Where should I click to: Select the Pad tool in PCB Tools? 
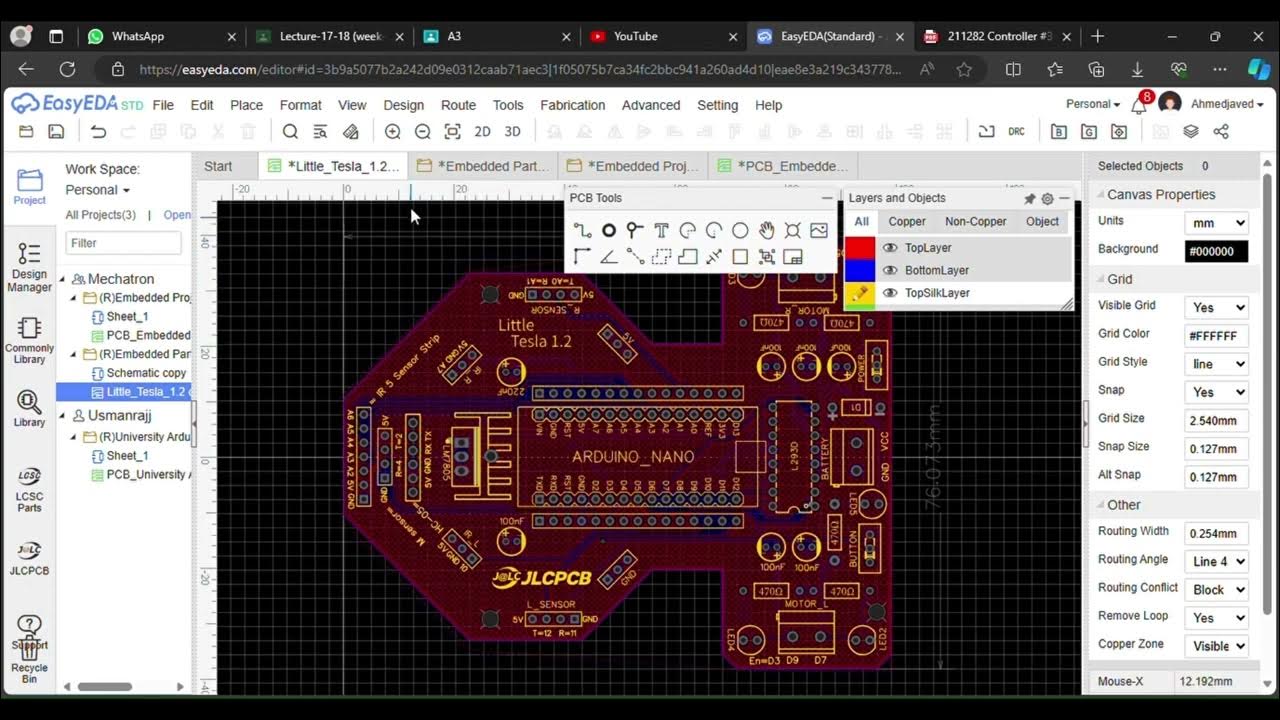click(608, 230)
